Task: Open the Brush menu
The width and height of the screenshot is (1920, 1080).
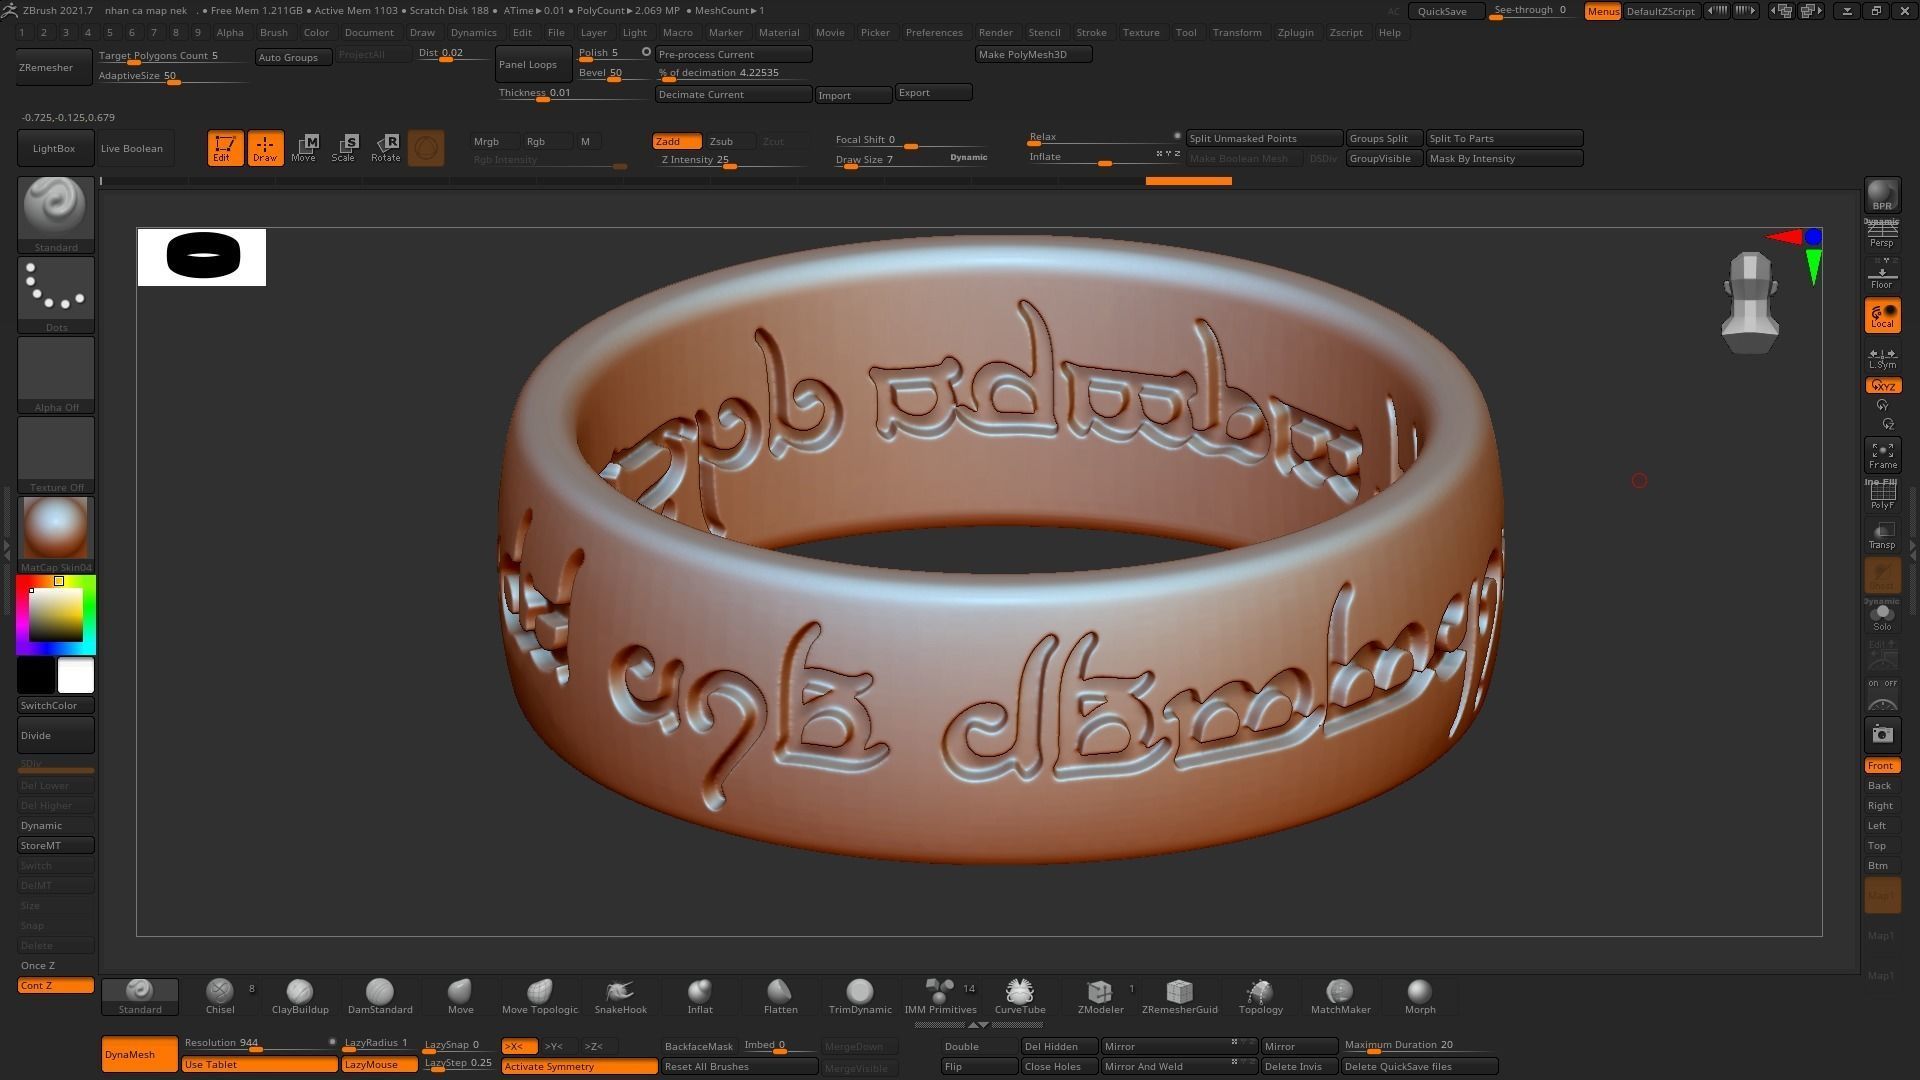Action: [273, 32]
